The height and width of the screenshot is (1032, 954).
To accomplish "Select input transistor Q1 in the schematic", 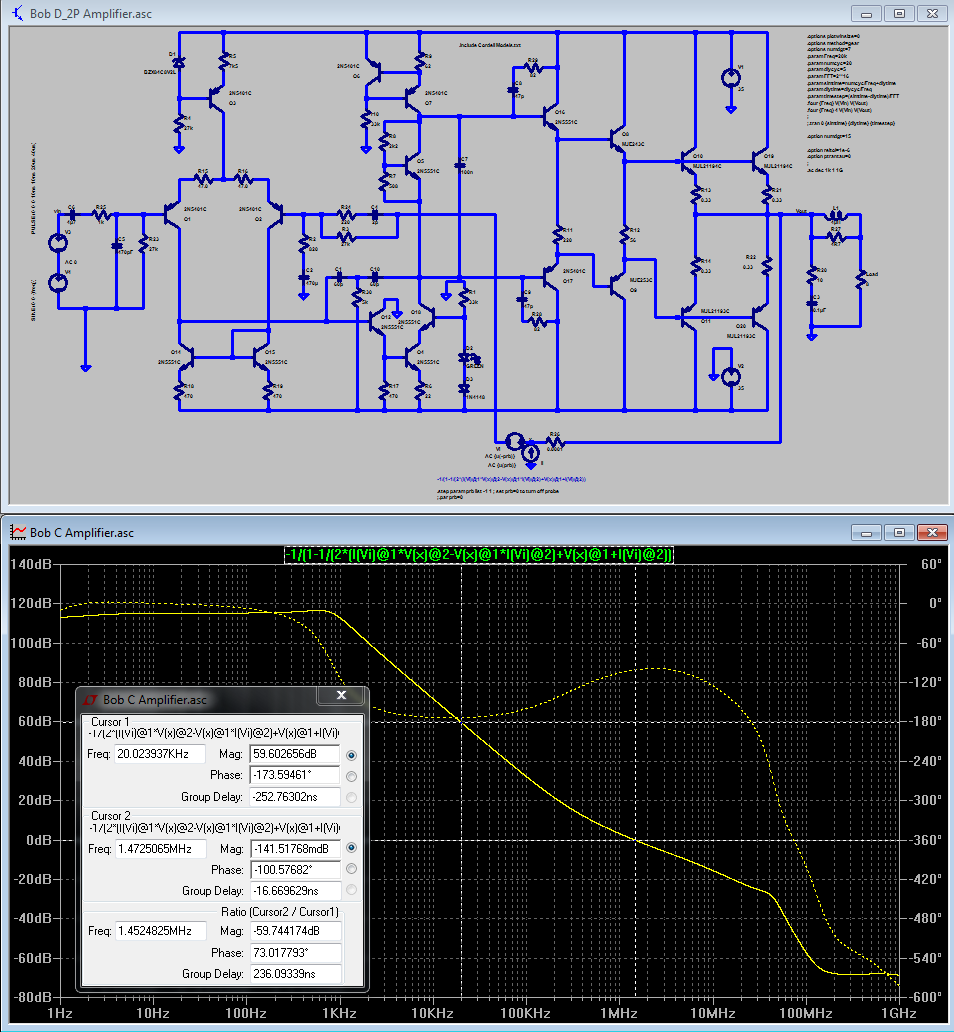I will 172,215.
